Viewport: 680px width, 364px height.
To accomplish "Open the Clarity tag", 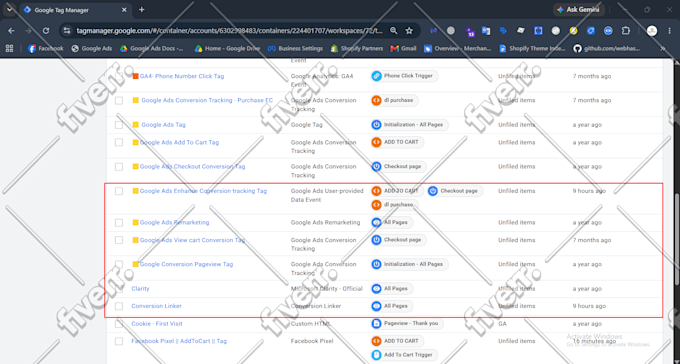I will click(140, 289).
